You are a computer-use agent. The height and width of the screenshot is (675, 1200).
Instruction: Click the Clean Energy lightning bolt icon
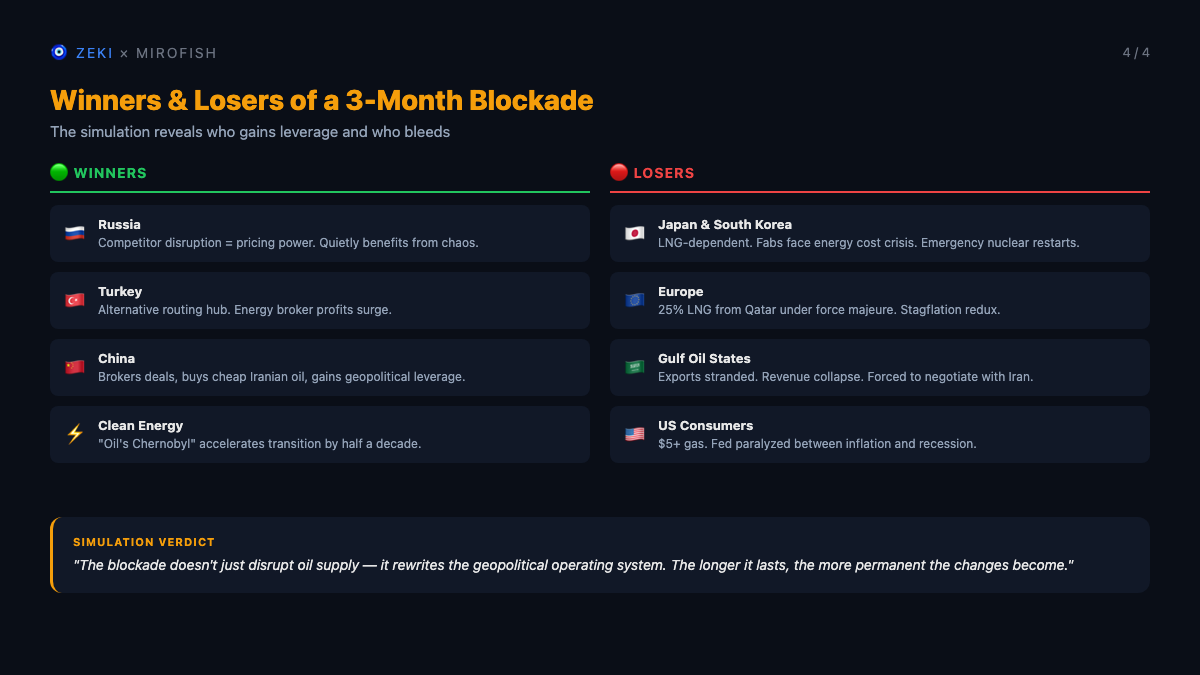click(x=75, y=434)
